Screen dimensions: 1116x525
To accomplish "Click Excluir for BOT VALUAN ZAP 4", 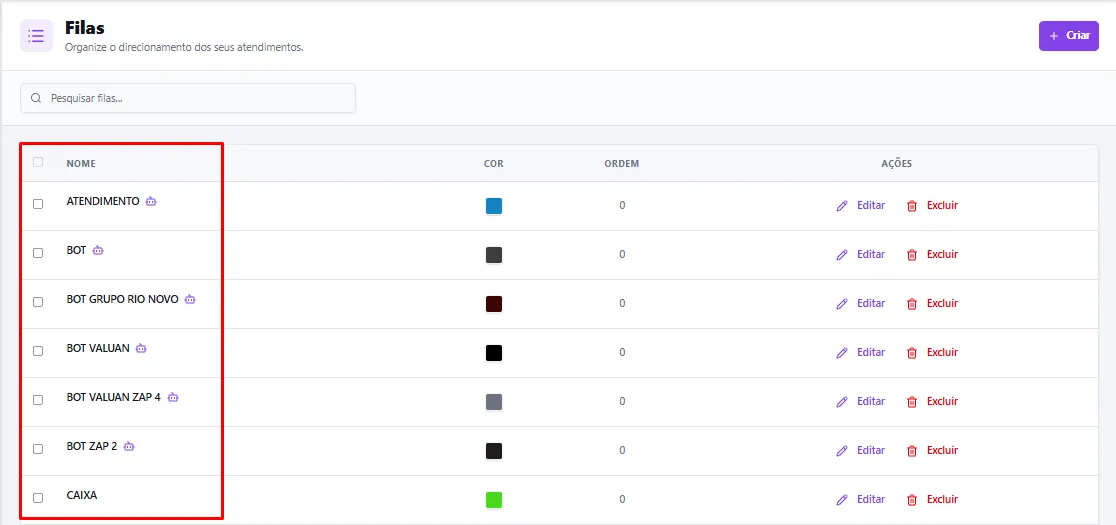I will click(x=932, y=402).
